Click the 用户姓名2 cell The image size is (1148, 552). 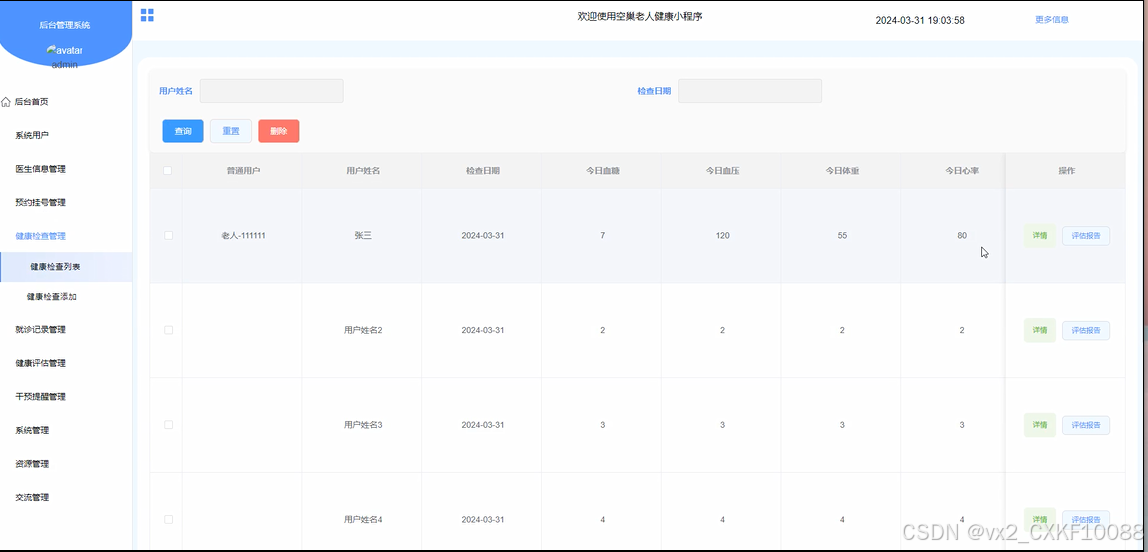click(x=363, y=330)
